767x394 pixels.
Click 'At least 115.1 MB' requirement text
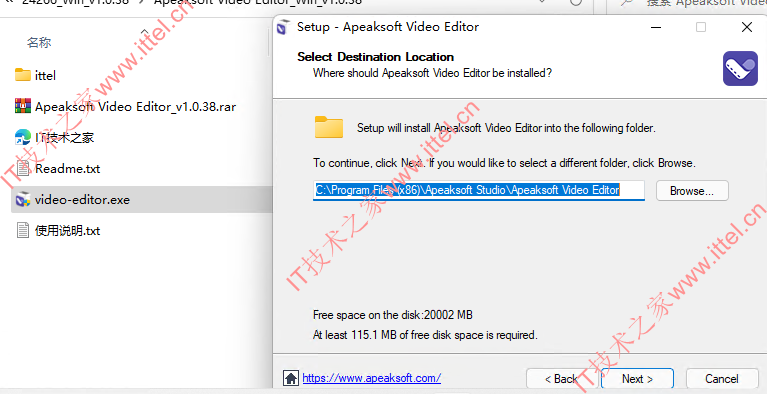point(425,335)
